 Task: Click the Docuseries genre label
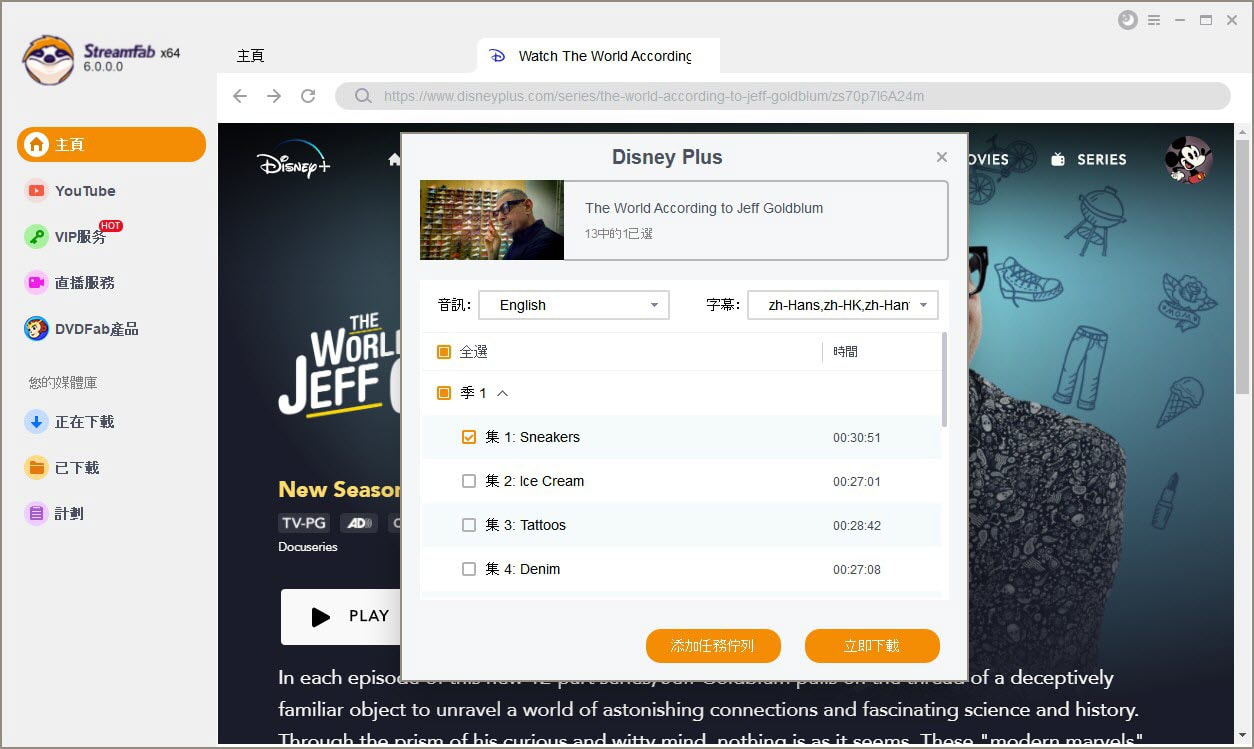[x=308, y=547]
